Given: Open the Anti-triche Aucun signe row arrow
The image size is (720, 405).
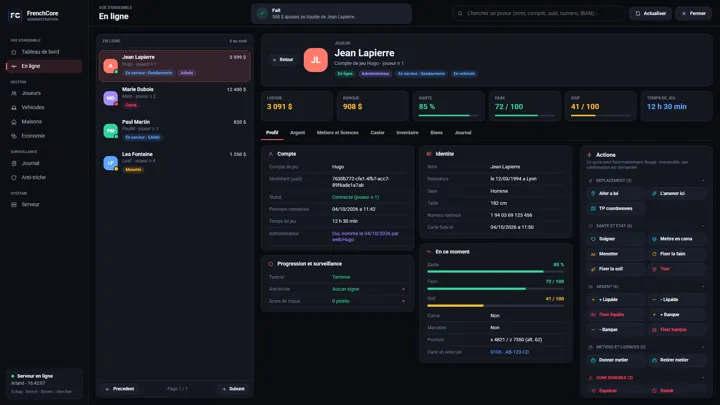Looking at the screenshot, I should coord(404,289).
